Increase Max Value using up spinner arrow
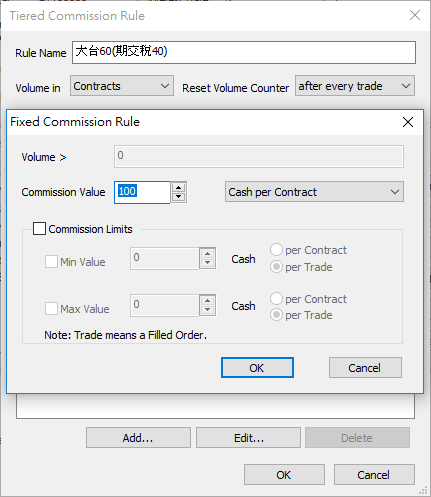431x497 pixels. tap(208, 300)
